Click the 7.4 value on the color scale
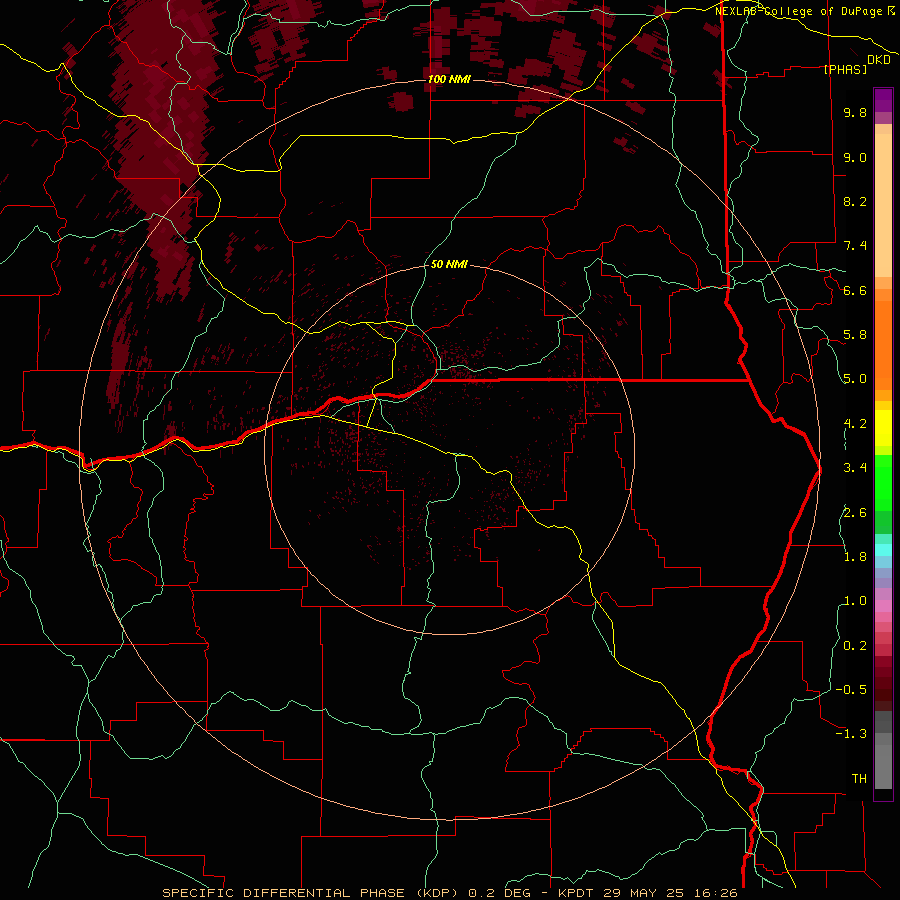The image size is (900, 900). 855,246
